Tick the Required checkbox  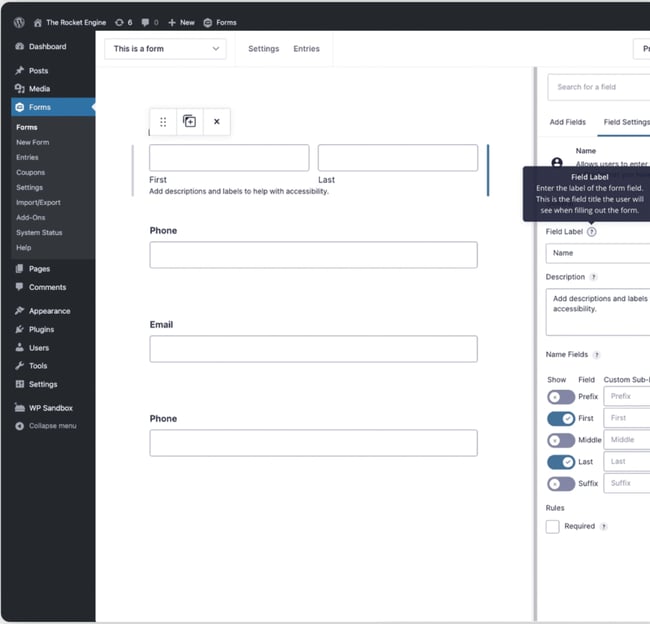(552, 526)
